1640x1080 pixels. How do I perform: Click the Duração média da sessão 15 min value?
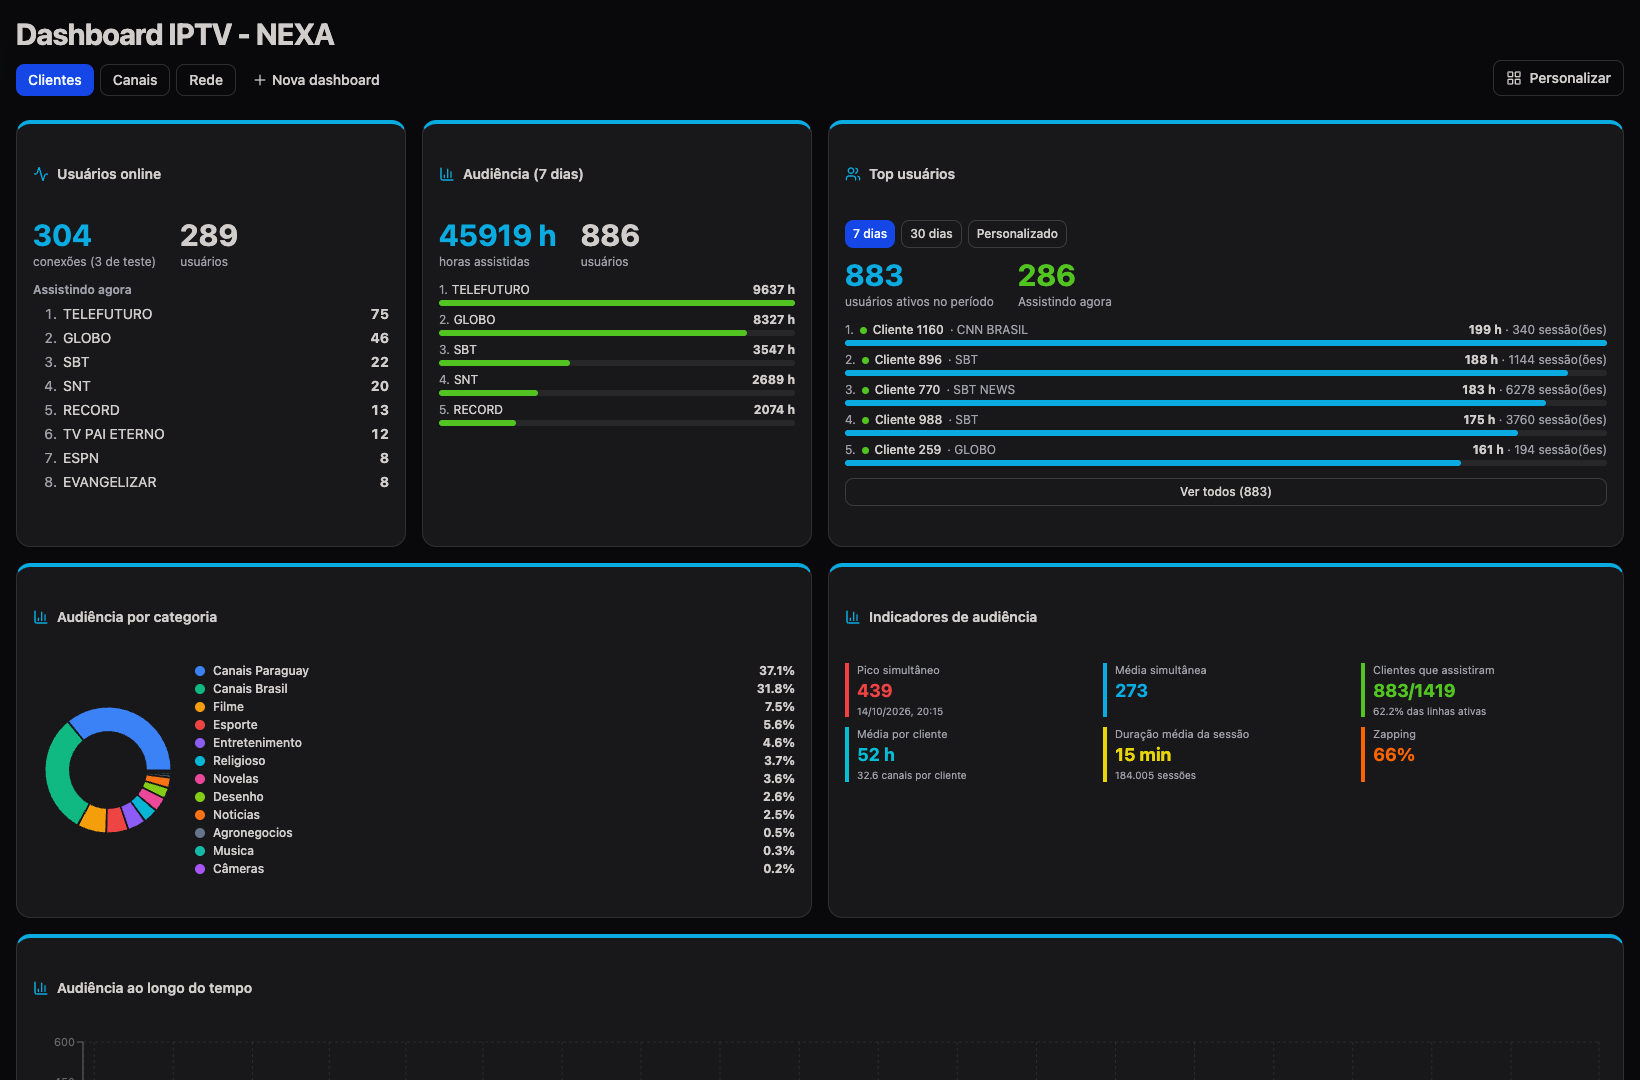pyautogui.click(x=1143, y=755)
